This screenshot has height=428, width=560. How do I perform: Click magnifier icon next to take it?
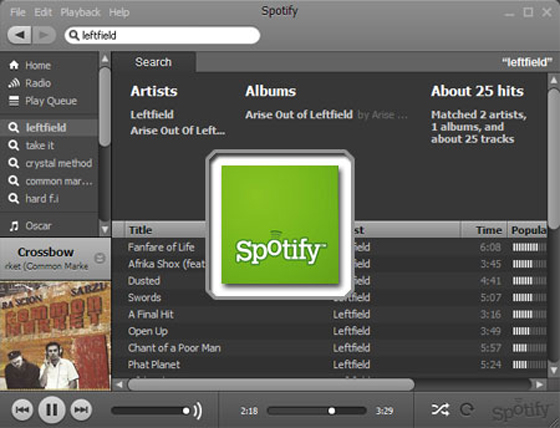pos(14,145)
